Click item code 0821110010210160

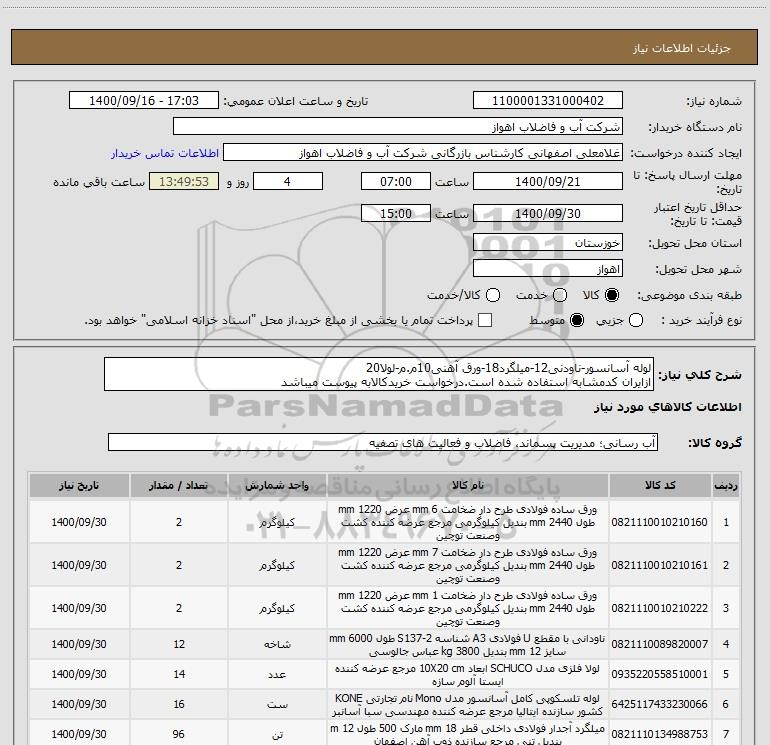point(660,522)
